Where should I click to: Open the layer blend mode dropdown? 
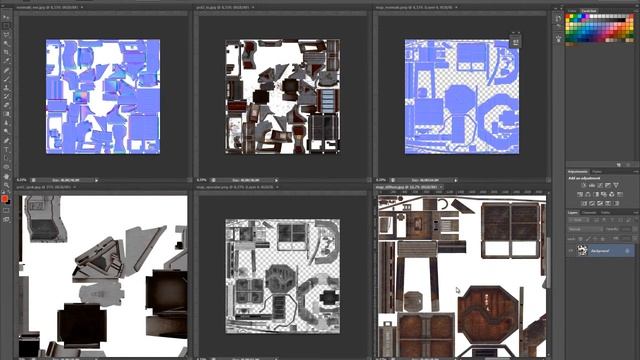tap(586, 229)
